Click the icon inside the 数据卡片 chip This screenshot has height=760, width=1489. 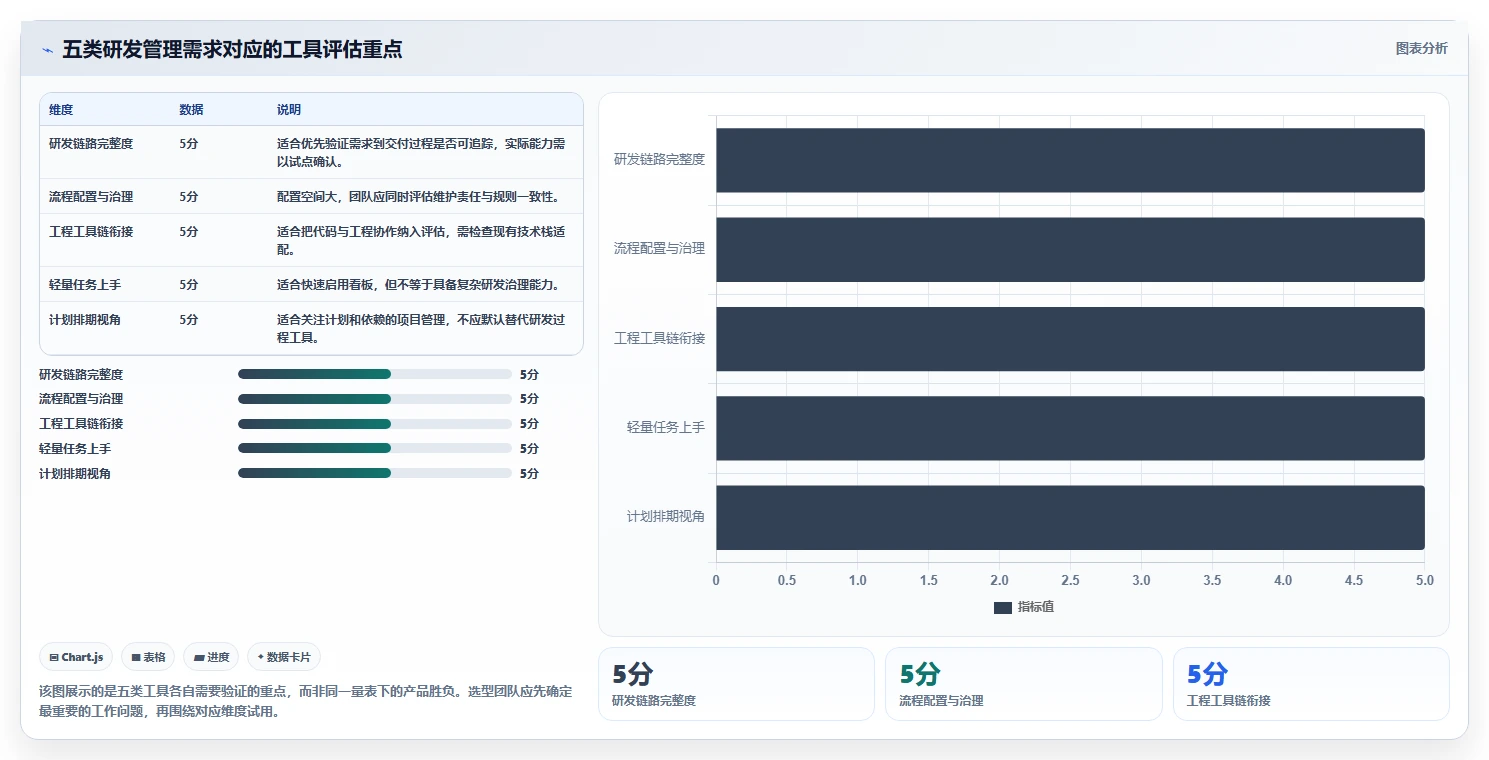261,657
